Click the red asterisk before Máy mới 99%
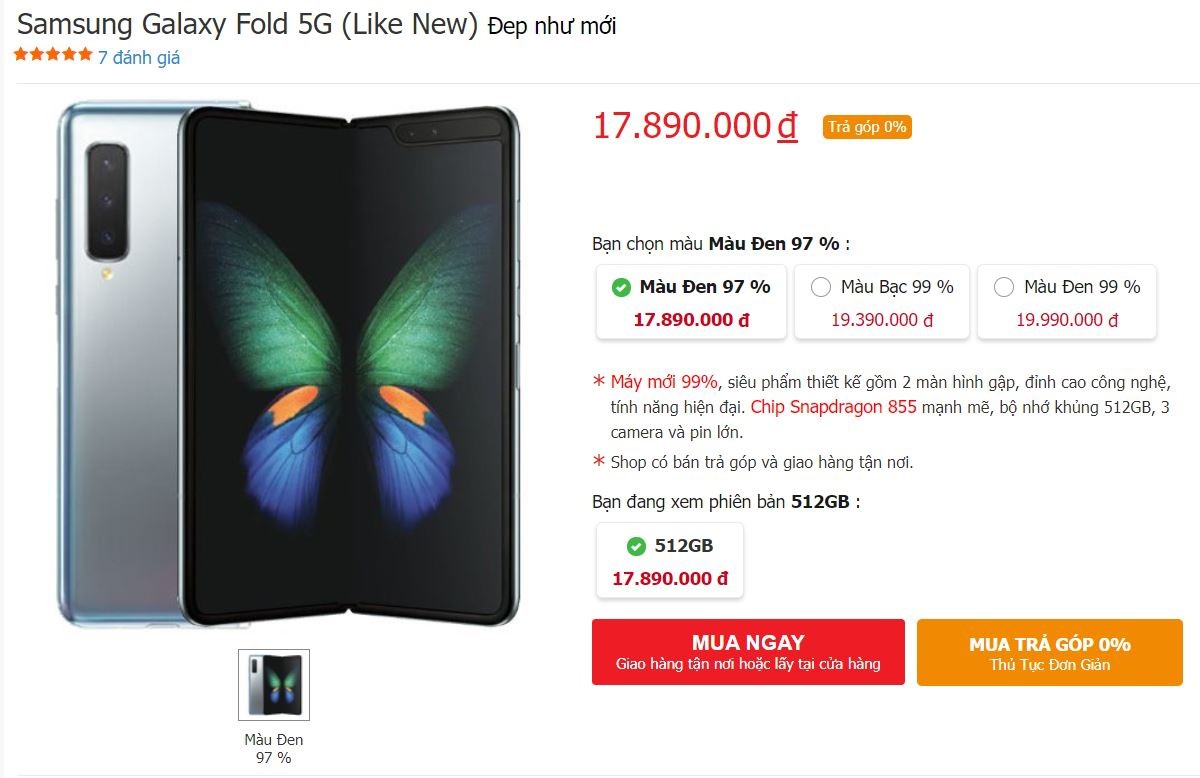This screenshot has width=1200, height=778. coord(598,380)
